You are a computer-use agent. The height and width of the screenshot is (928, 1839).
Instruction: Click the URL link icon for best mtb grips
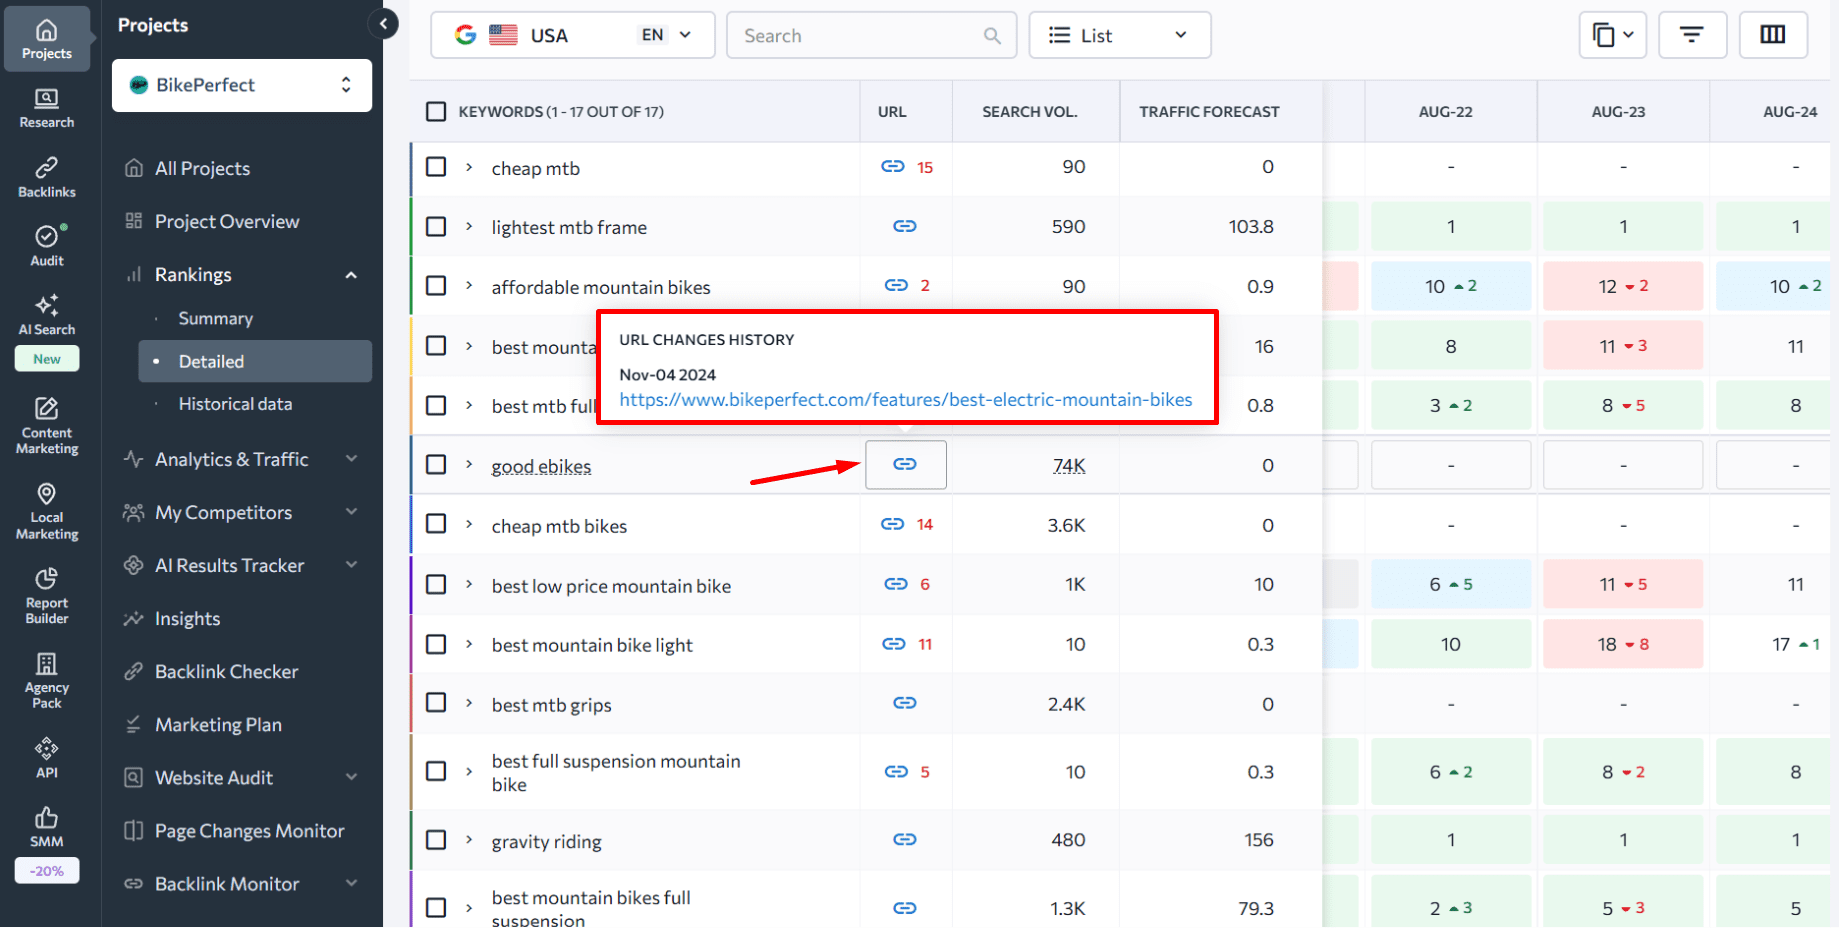point(905,704)
